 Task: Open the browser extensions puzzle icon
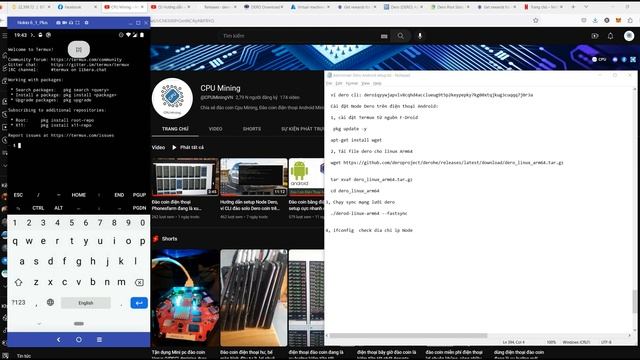(x=630, y=20)
